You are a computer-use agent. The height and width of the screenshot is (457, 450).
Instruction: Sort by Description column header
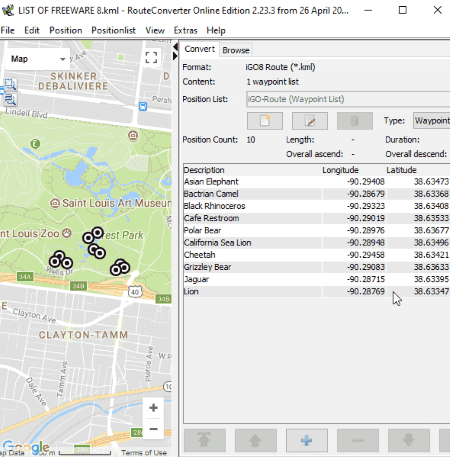pos(252,170)
